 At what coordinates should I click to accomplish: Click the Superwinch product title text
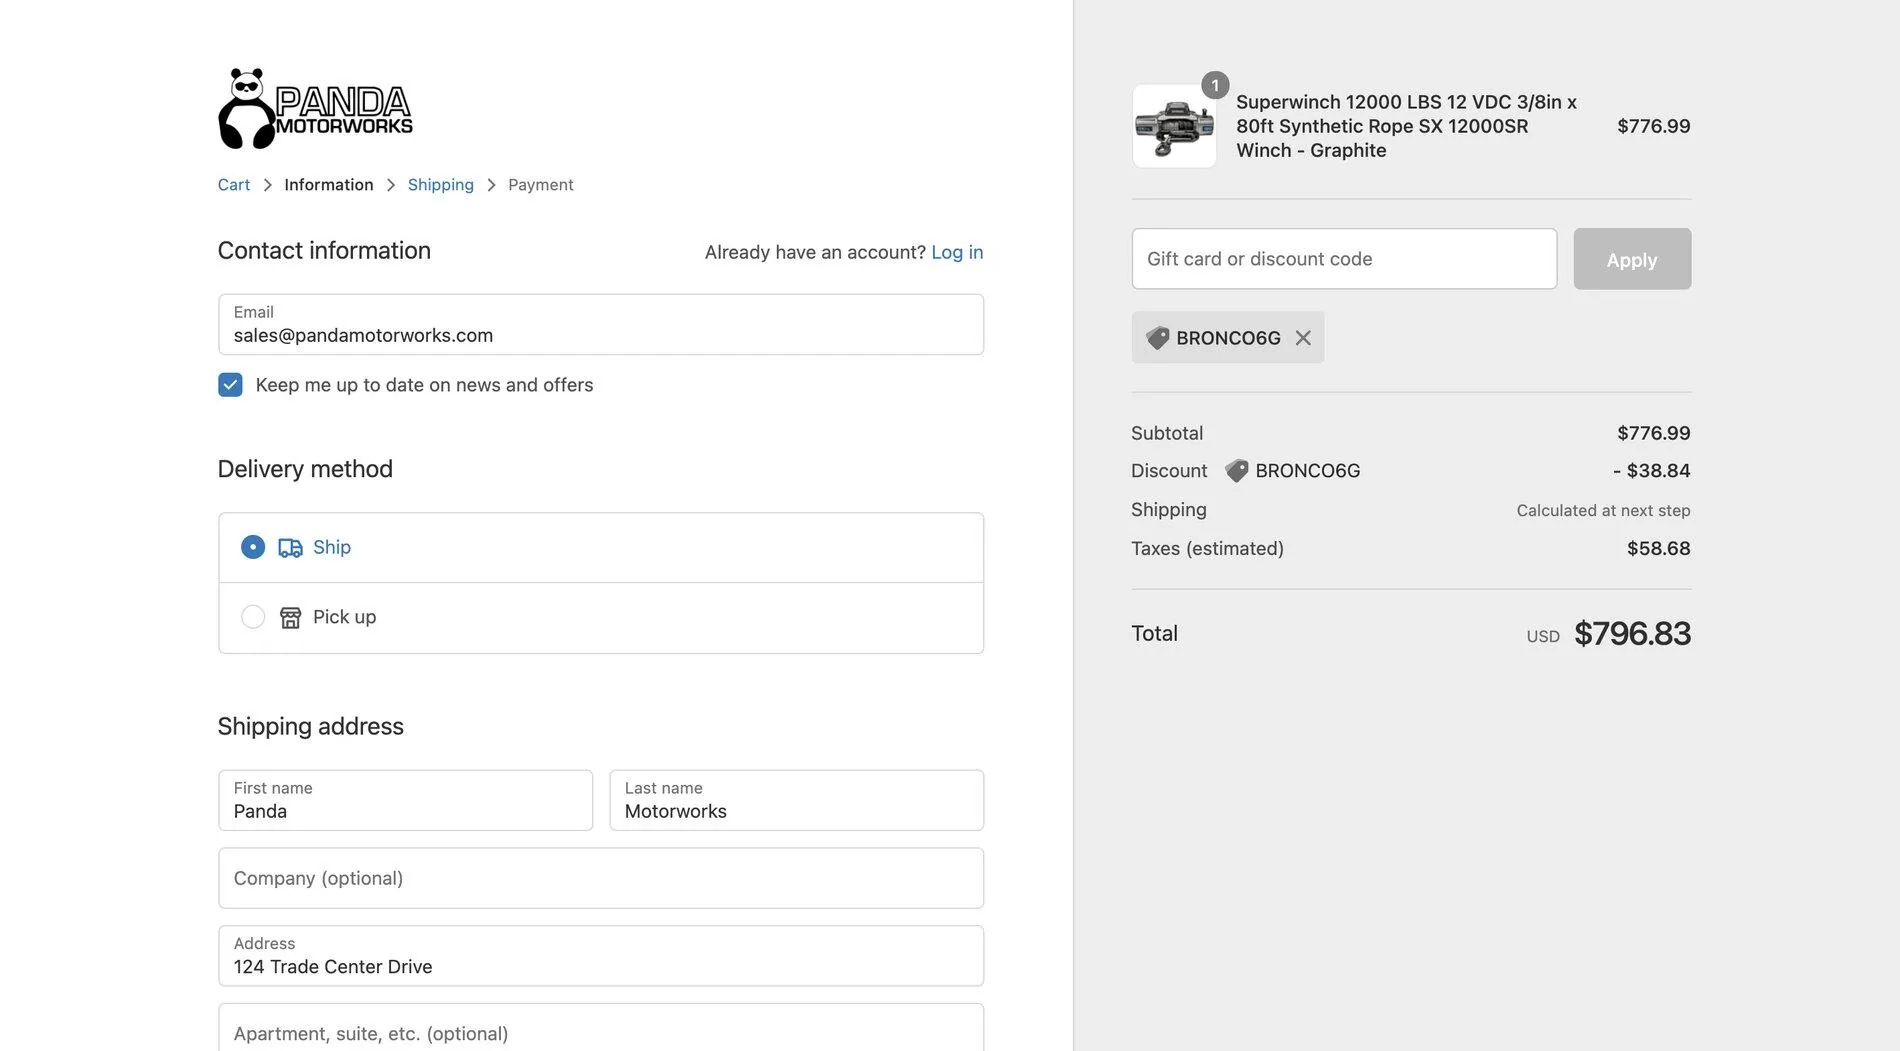1406,126
